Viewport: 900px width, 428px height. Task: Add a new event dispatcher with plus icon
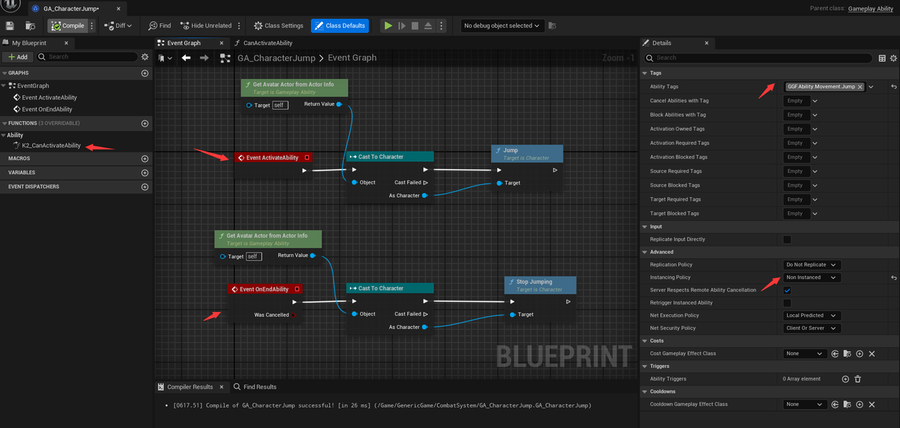[145, 186]
